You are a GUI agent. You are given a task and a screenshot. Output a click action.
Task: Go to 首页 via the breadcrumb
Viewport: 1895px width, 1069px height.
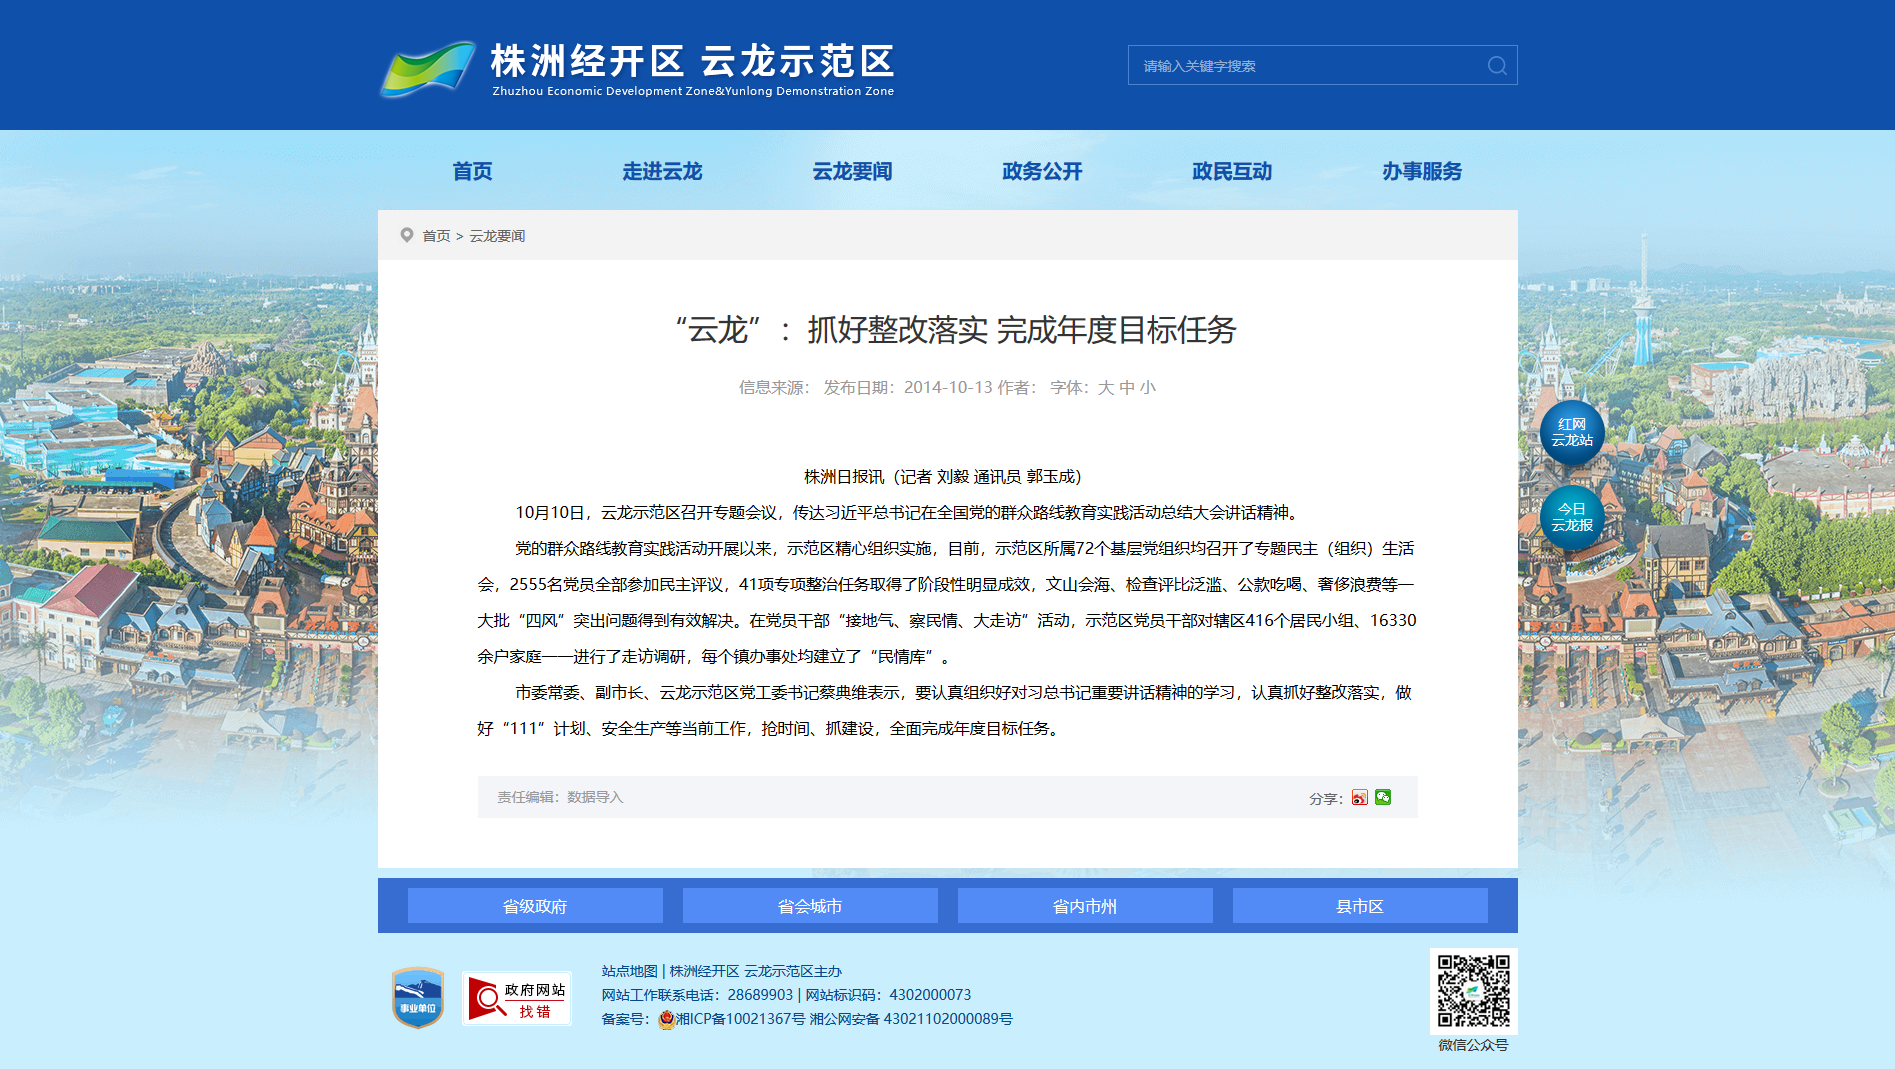(x=436, y=236)
